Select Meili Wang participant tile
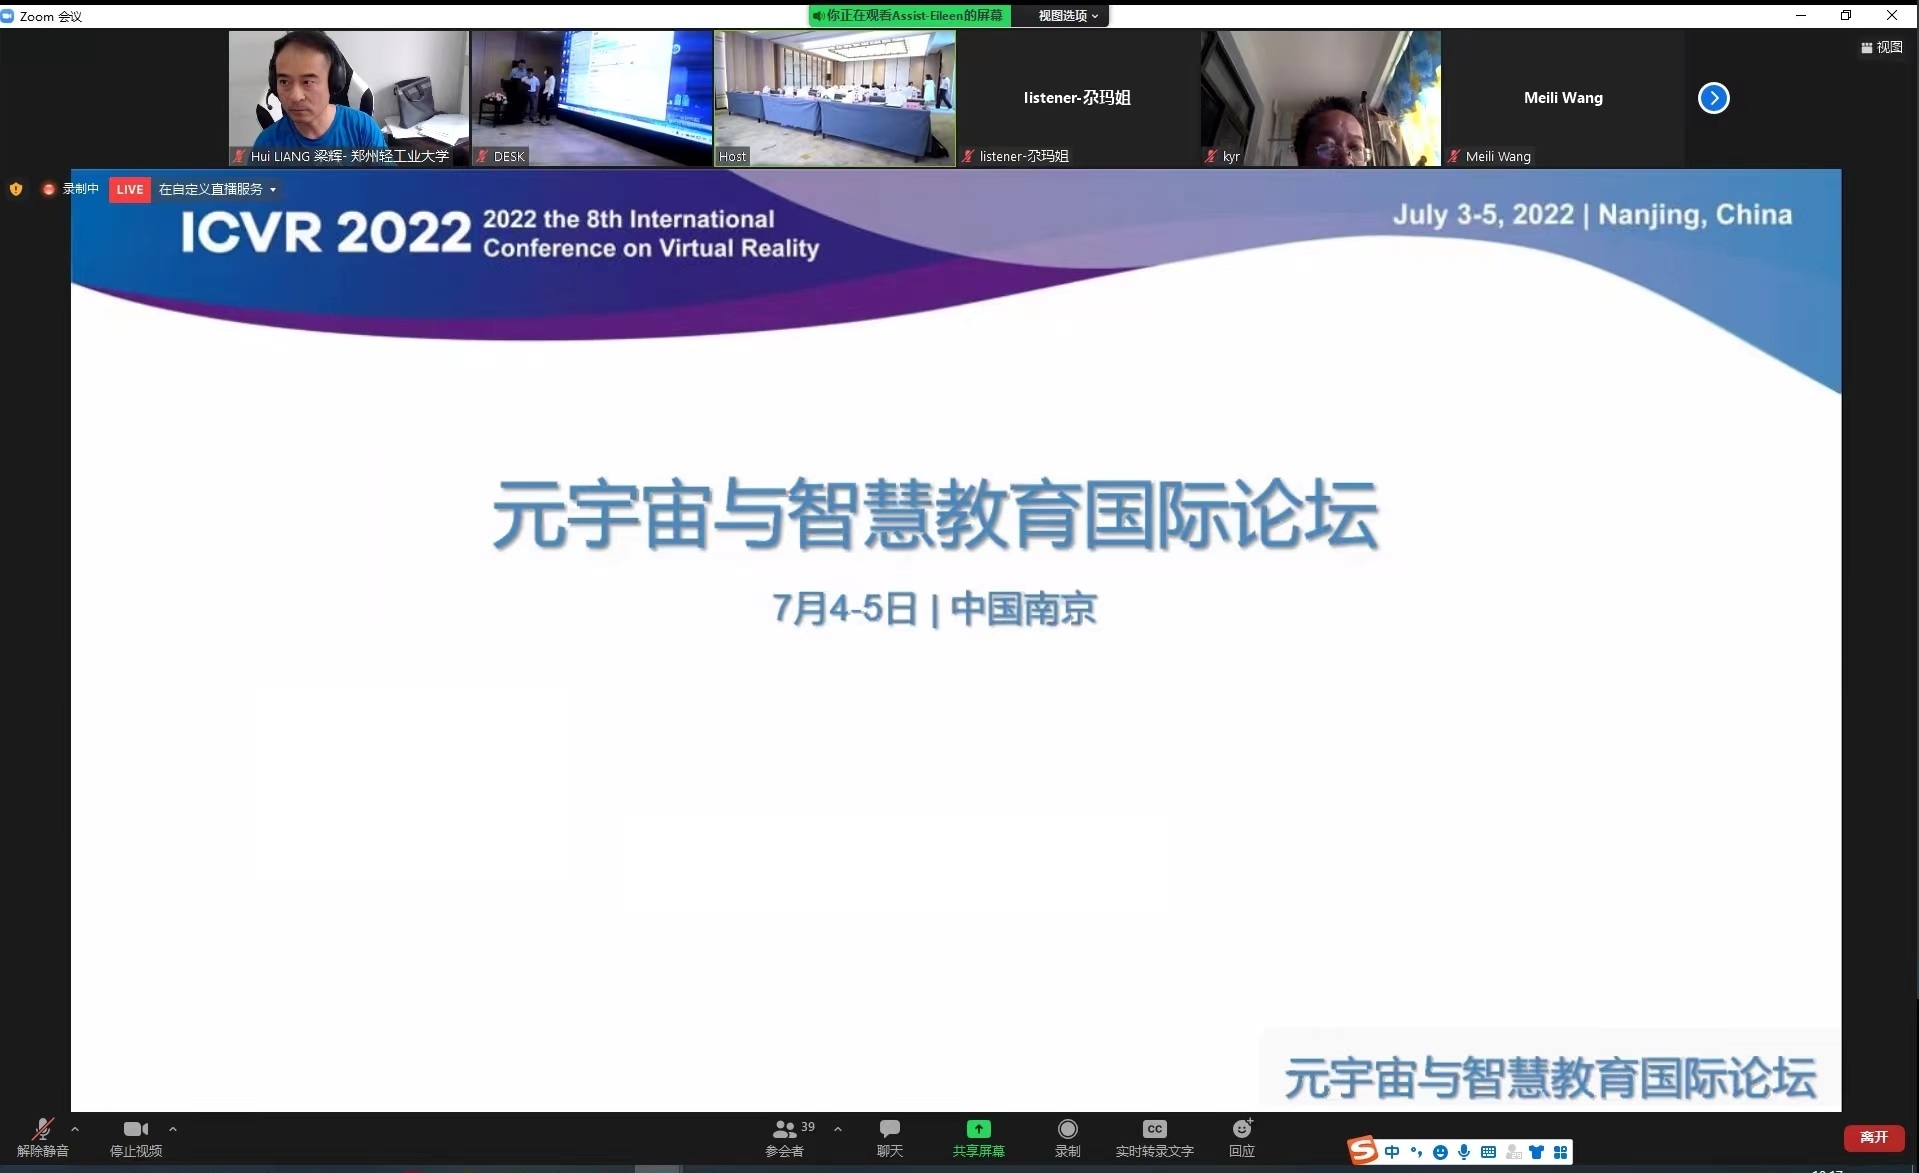Image resolution: width=1919 pixels, height=1173 pixels. [1563, 98]
